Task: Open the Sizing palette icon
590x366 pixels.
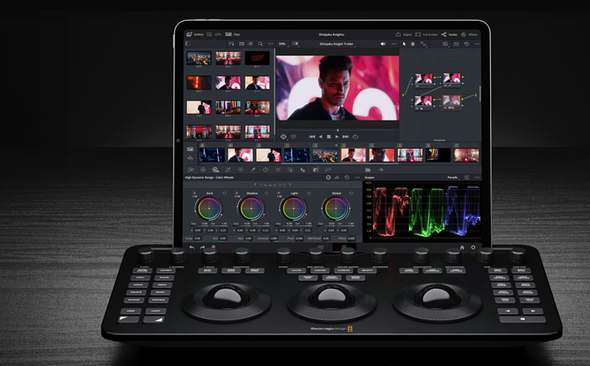Action: tap(328, 170)
